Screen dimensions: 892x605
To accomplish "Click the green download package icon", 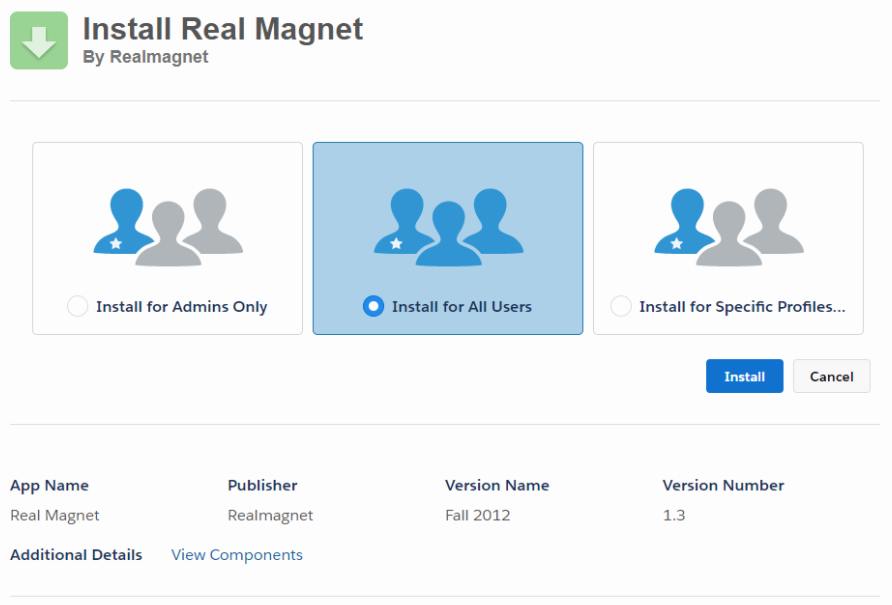I will [x=39, y=40].
